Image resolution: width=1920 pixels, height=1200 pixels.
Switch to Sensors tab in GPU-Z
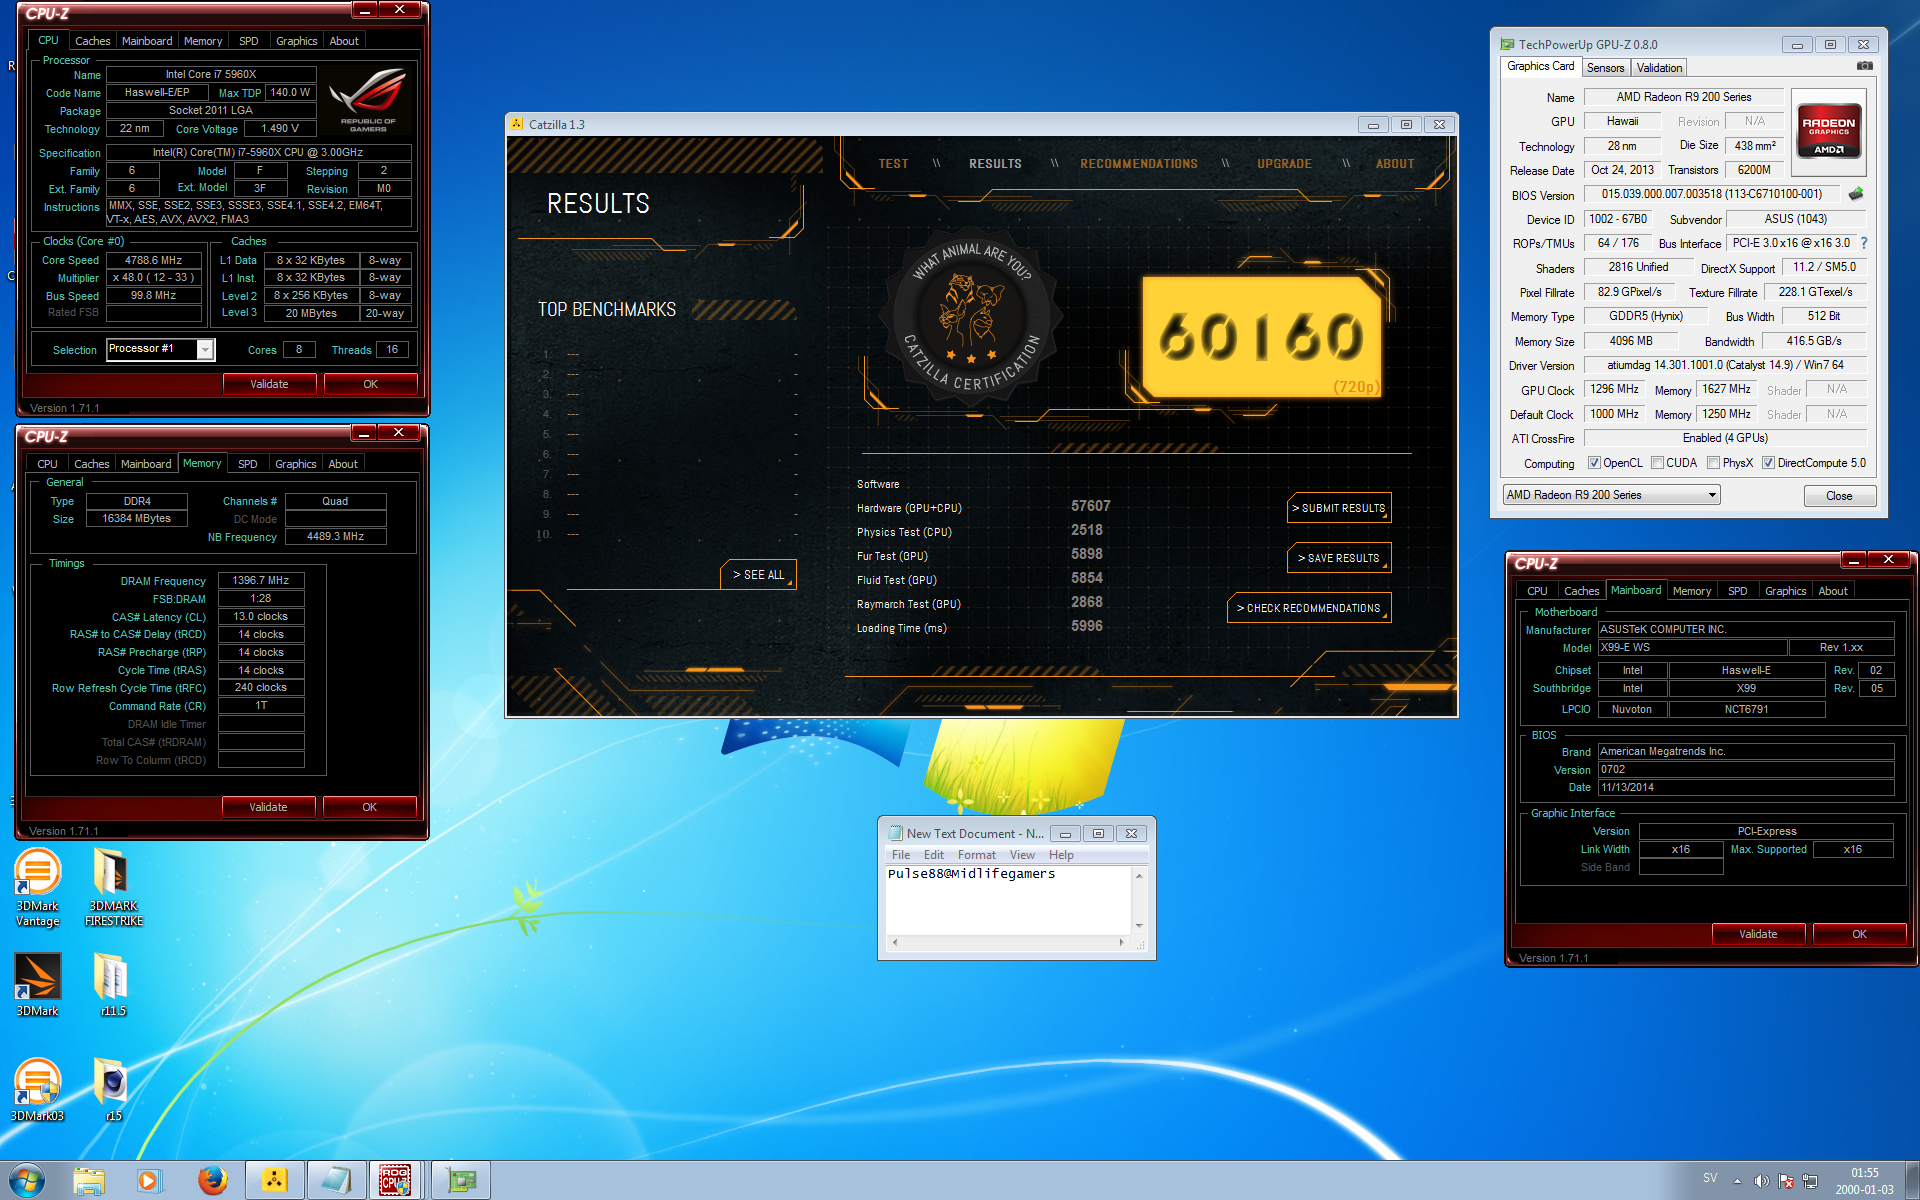click(1605, 68)
